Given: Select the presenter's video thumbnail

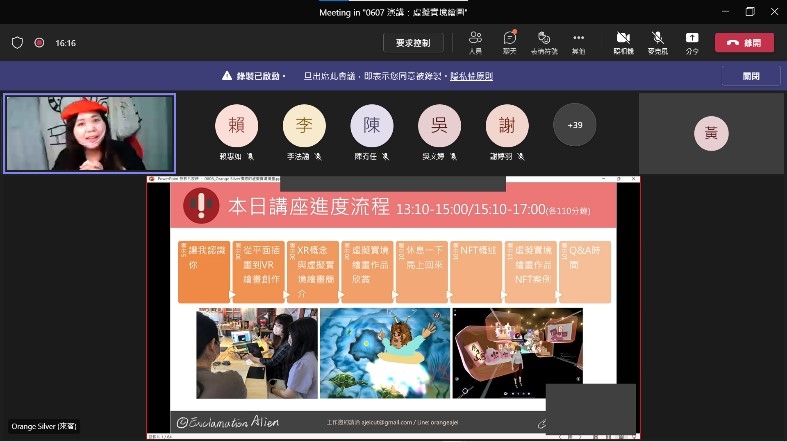Looking at the screenshot, I should [89, 134].
